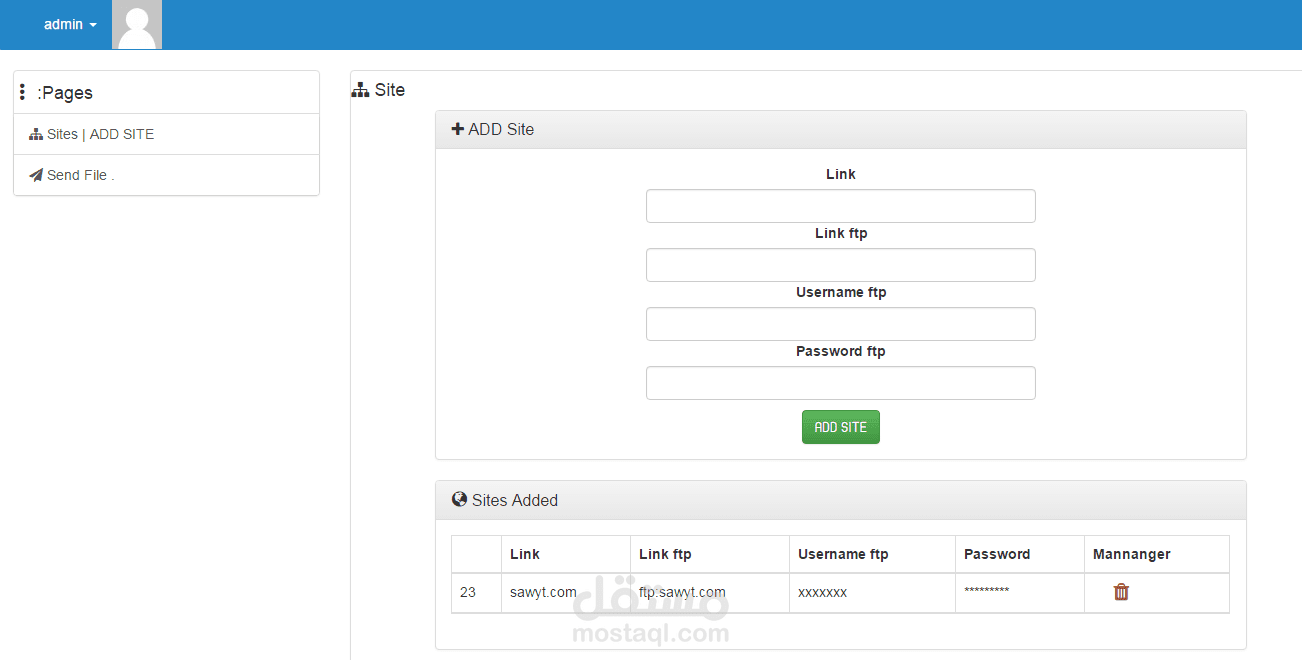This screenshot has height=660, width=1302.
Task: Click the three-dots icon beside Pages
Action: (x=22, y=92)
